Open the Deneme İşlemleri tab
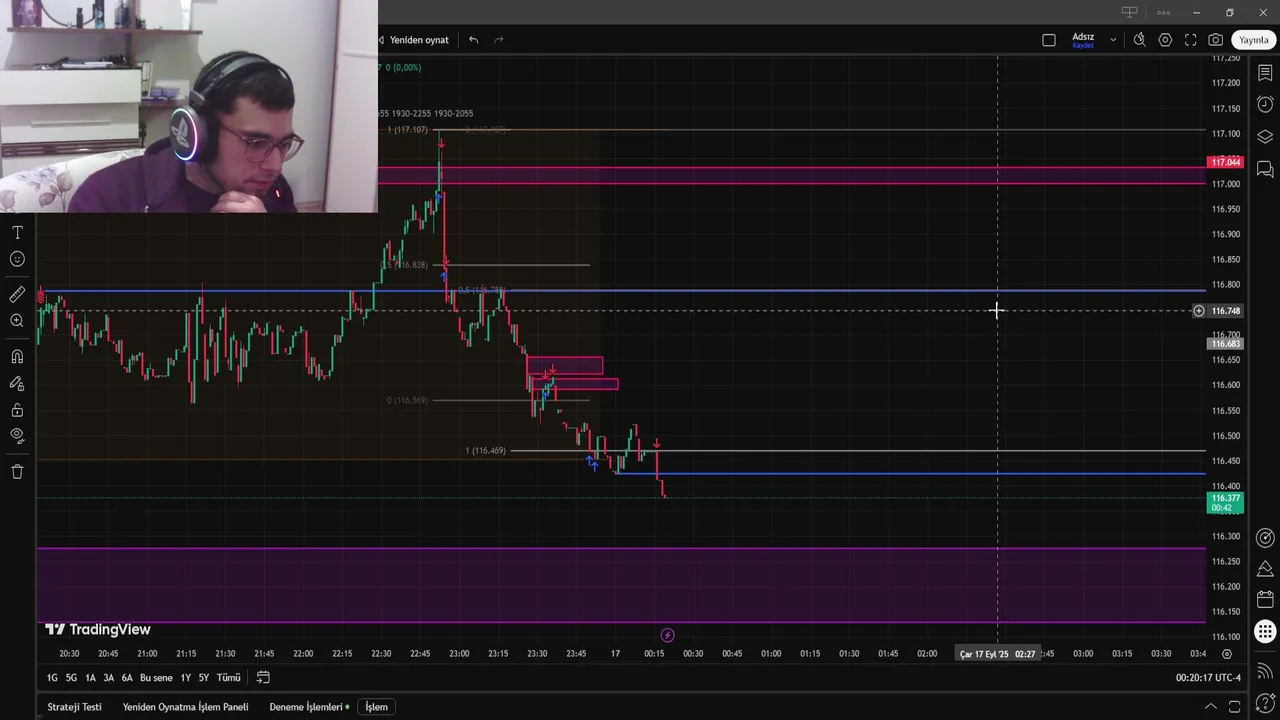The width and height of the screenshot is (1280, 720). 306,707
